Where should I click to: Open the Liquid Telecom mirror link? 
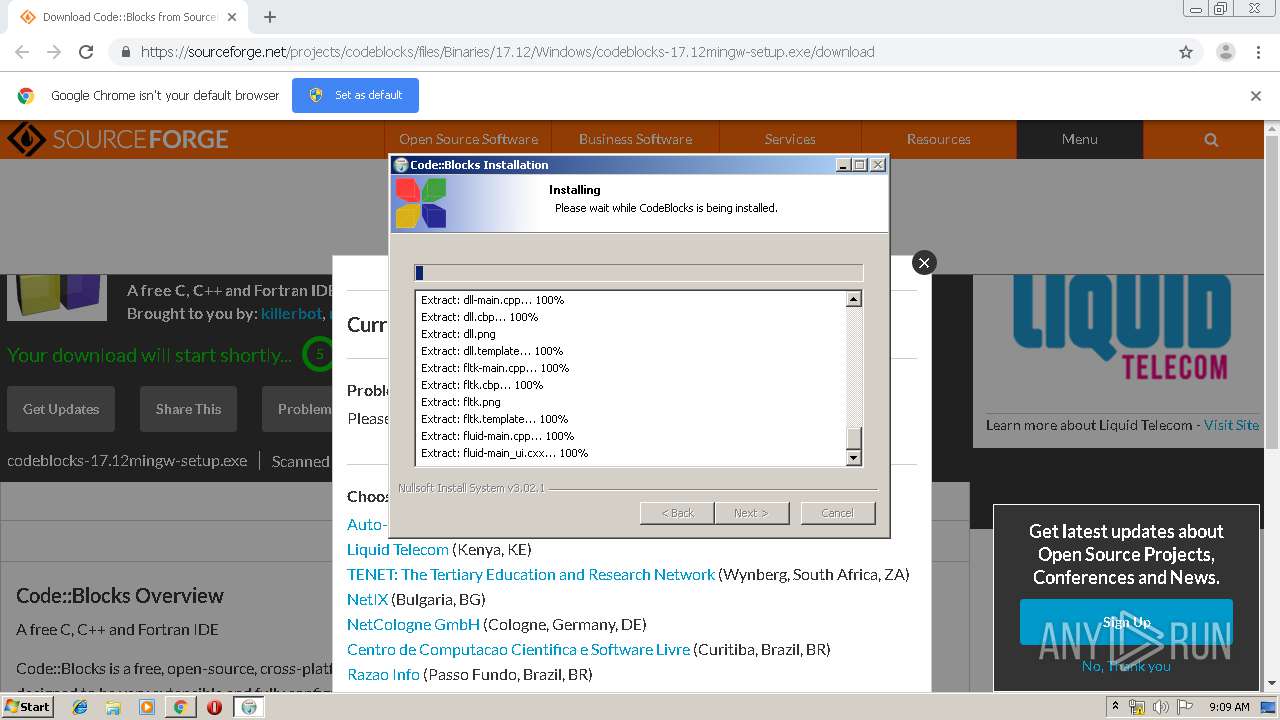click(x=398, y=549)
